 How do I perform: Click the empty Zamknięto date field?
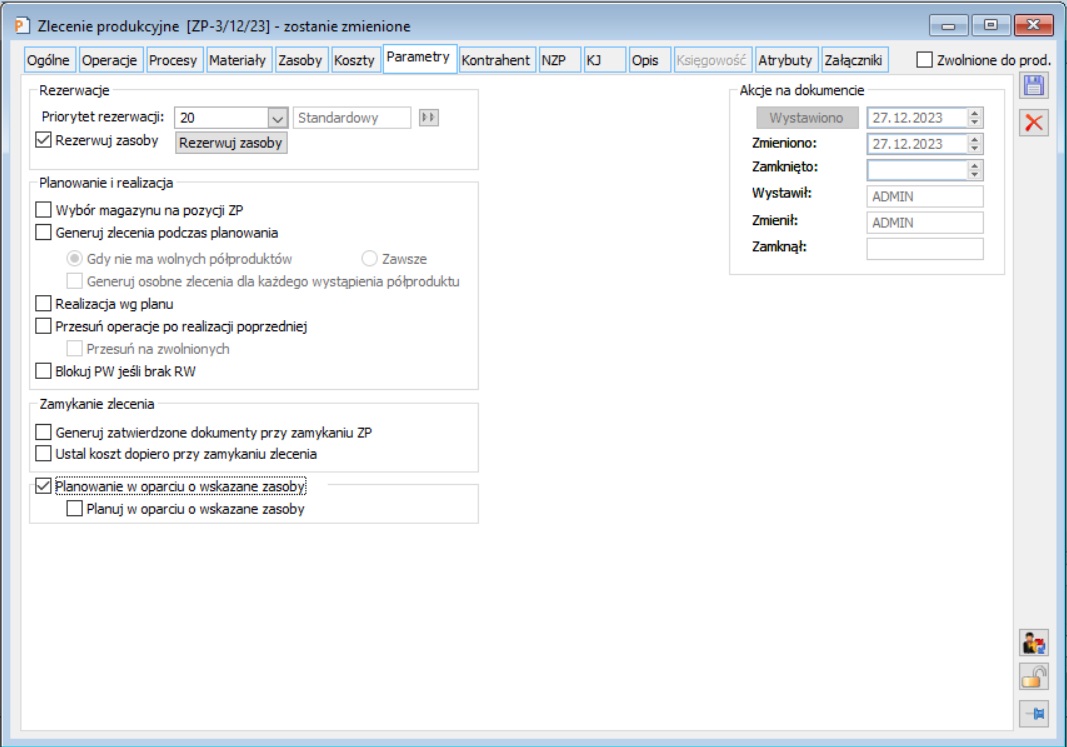(x=917, y=169)
